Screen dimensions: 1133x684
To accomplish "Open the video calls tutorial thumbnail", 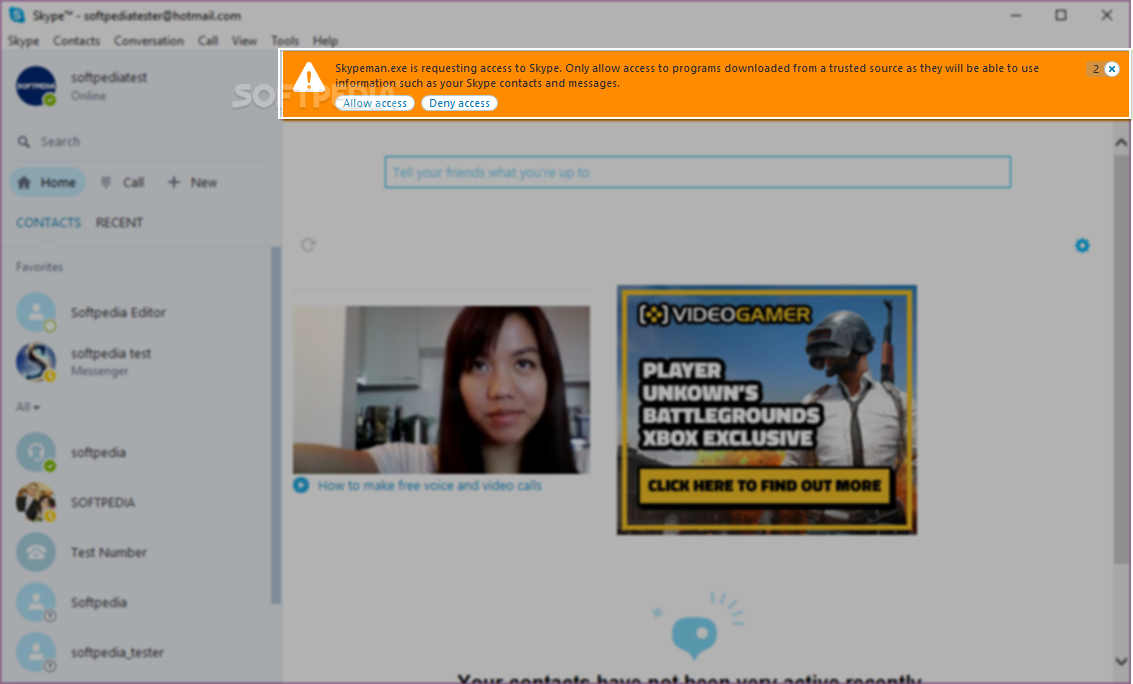I will click(x=441, y=389).
